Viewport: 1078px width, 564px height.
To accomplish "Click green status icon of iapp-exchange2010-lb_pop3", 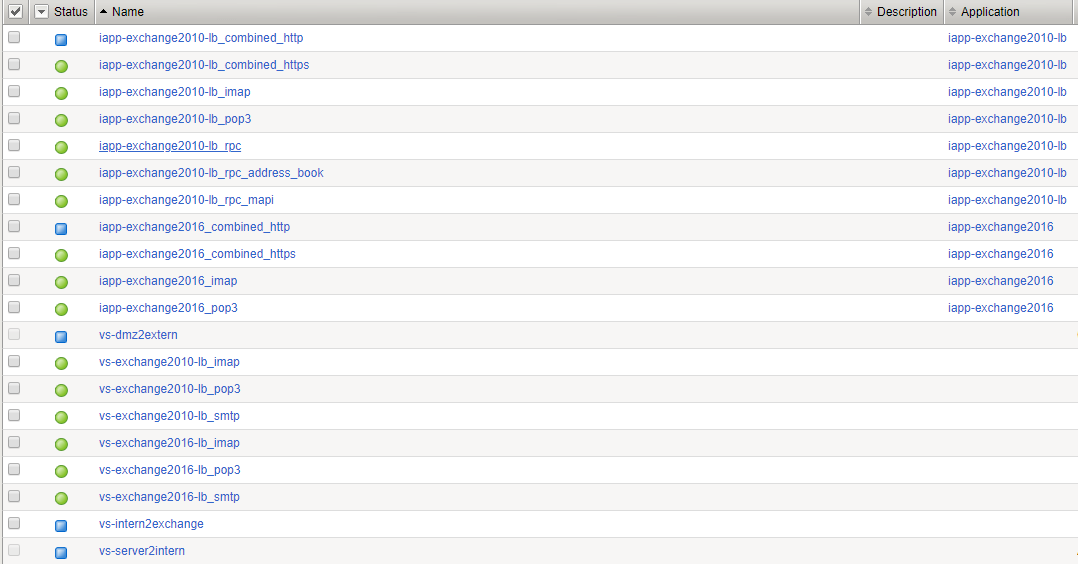I will [x=61, y=120].
